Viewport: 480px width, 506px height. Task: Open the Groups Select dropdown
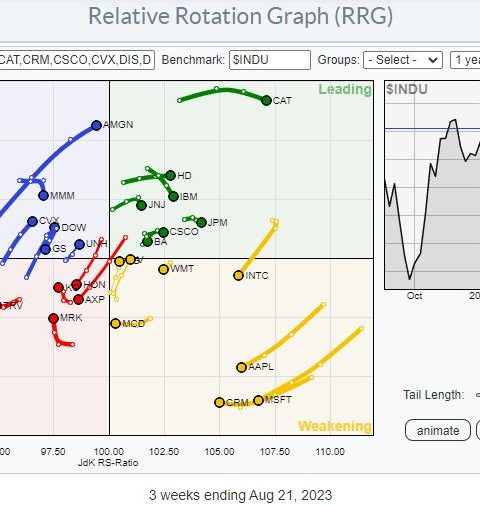click(403, 60)
